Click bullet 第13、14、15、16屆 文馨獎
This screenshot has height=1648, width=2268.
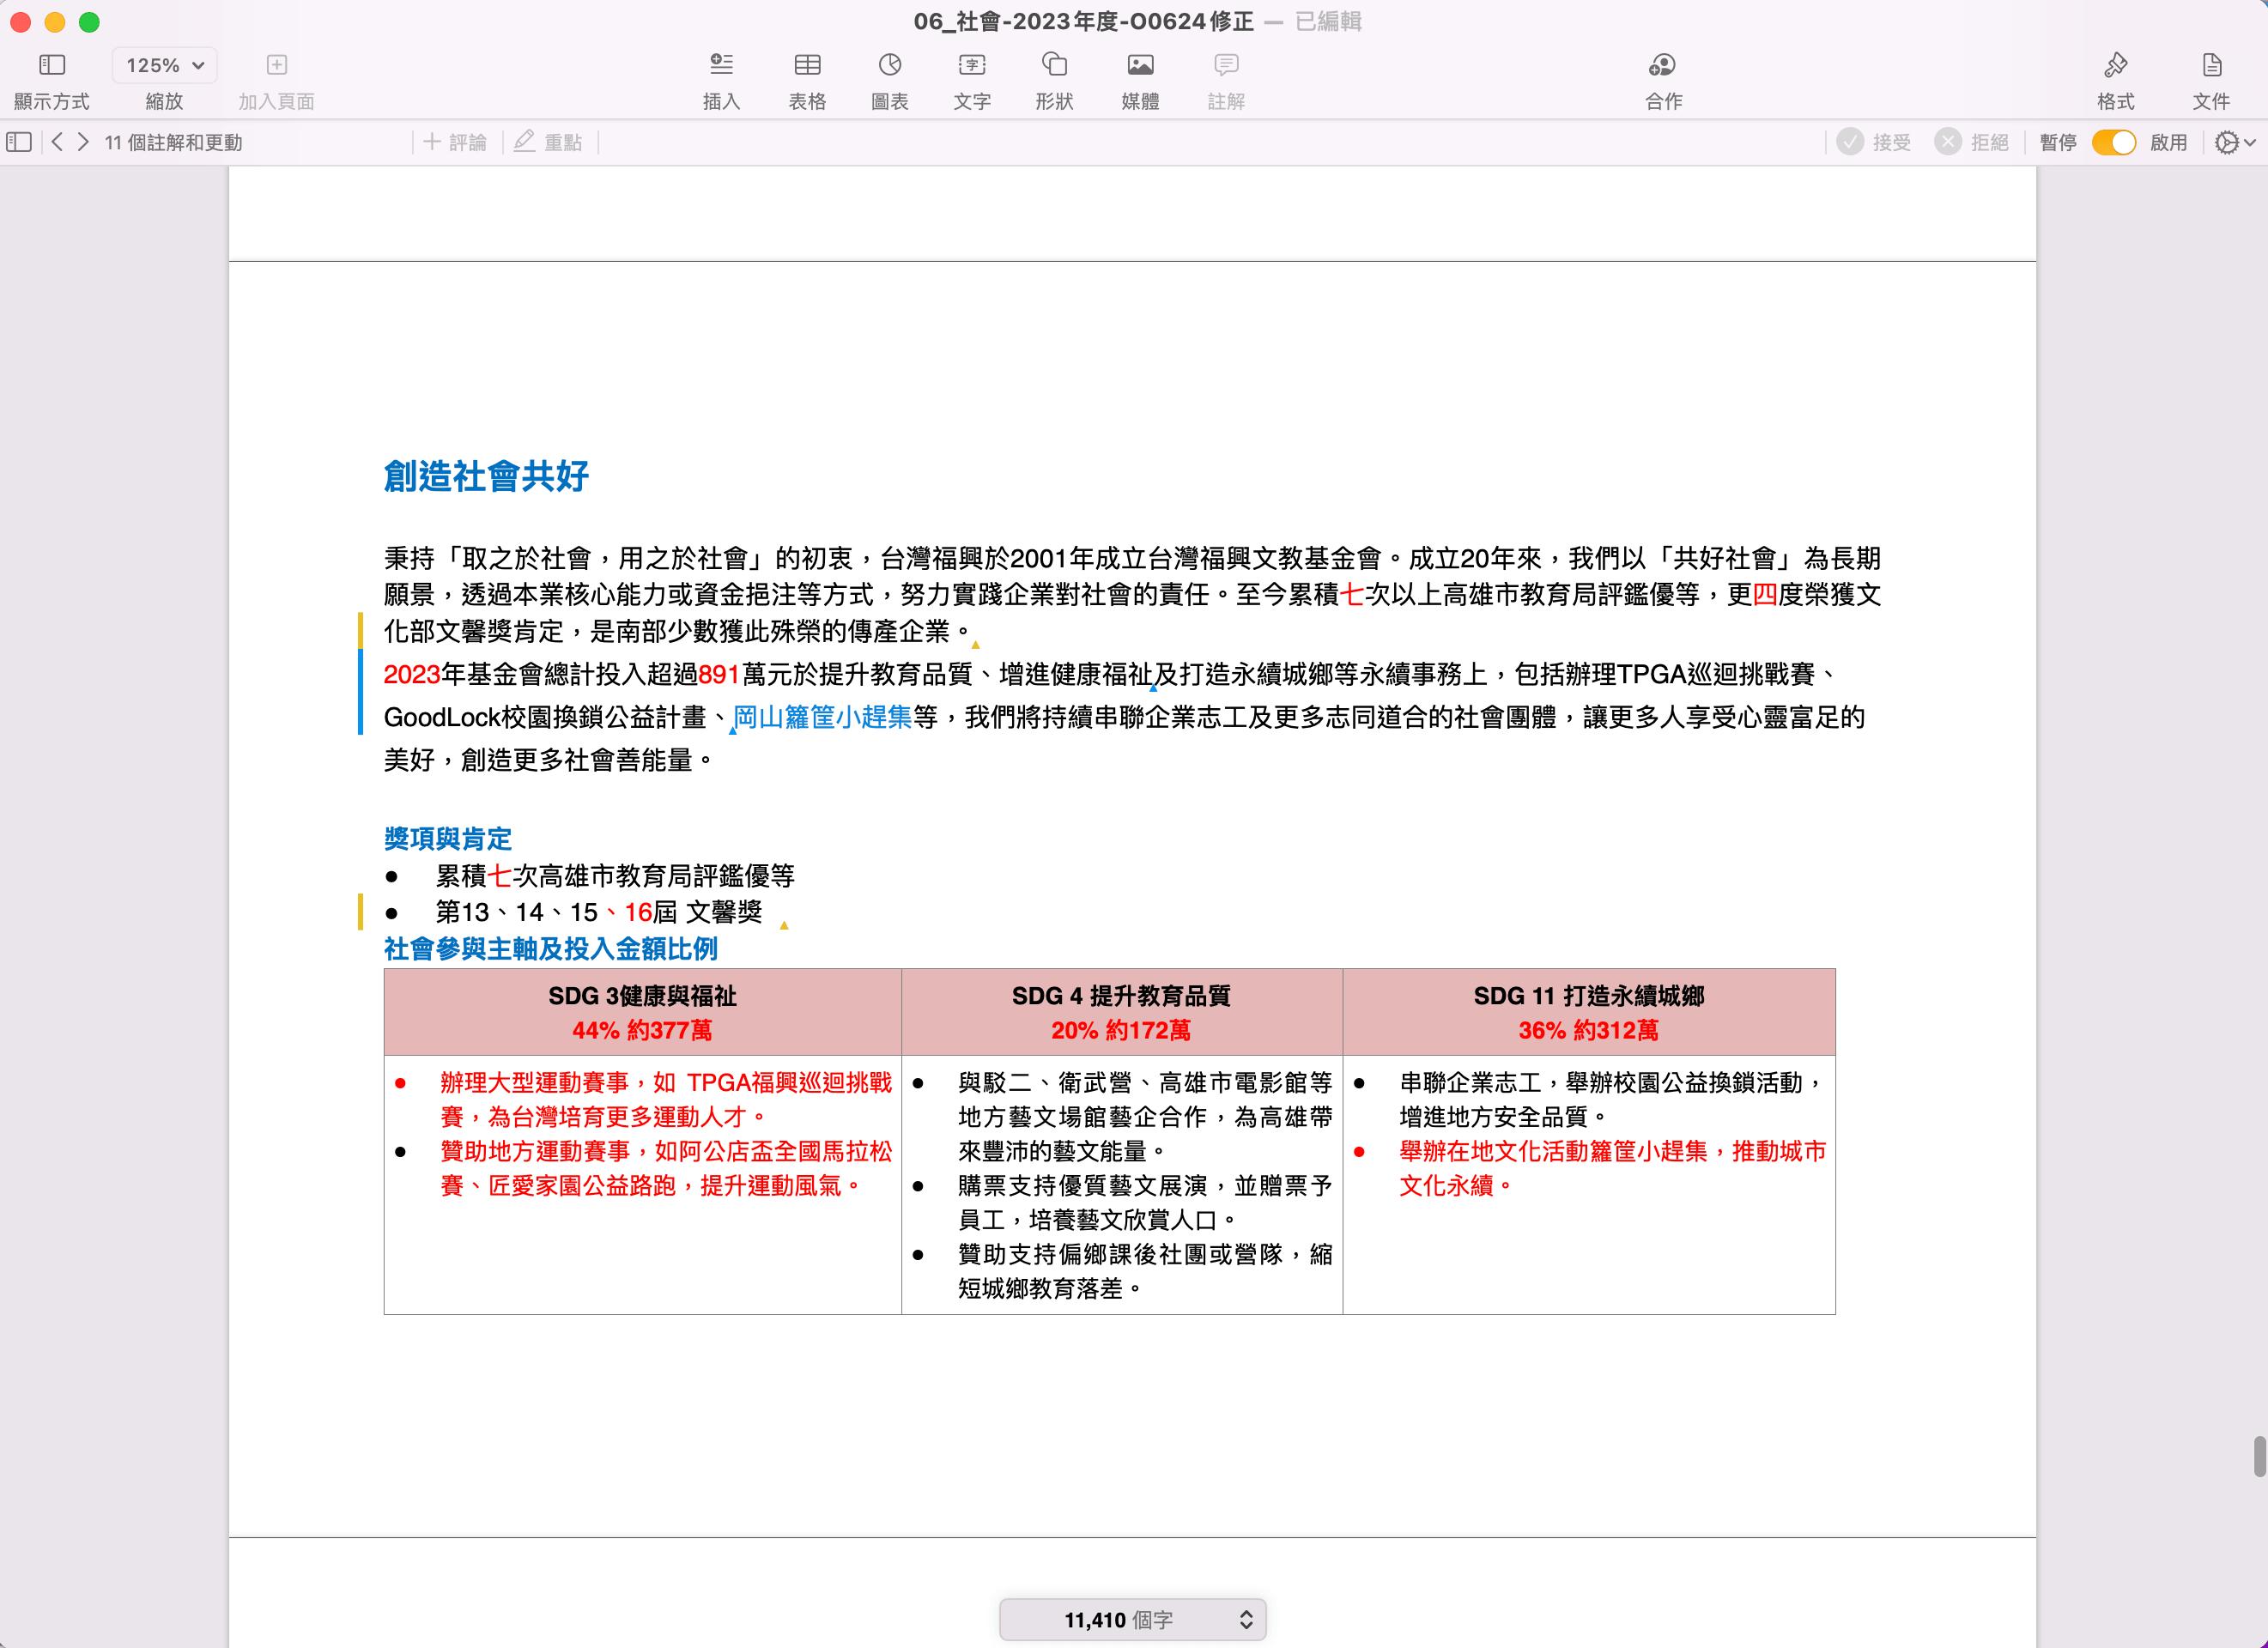pyautogui.click(x=599, y=912)
